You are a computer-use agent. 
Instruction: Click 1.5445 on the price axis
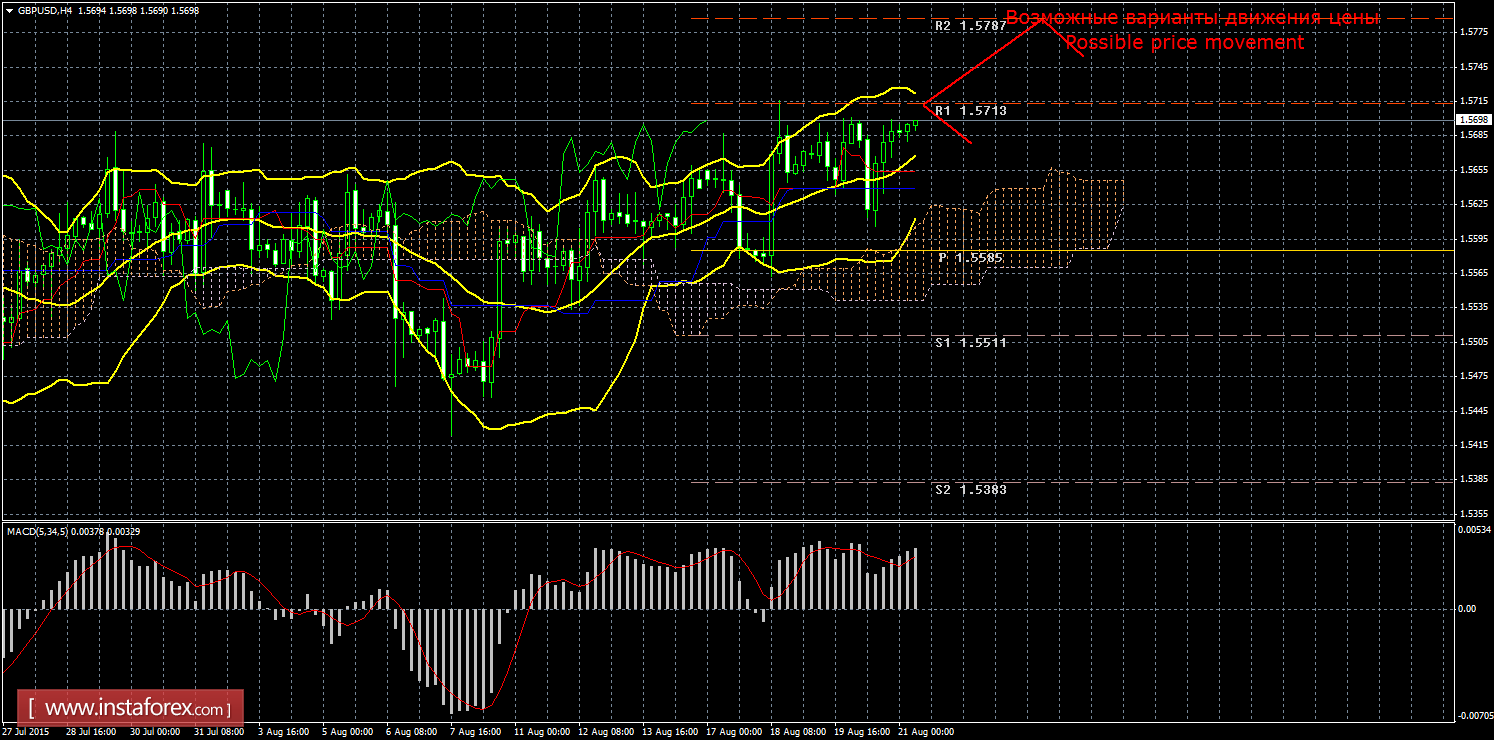(1473, 411)
